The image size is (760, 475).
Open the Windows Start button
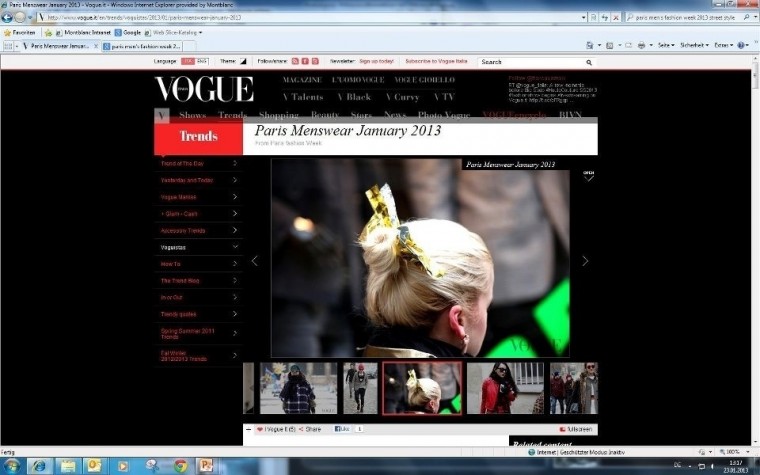click(12, 466)
